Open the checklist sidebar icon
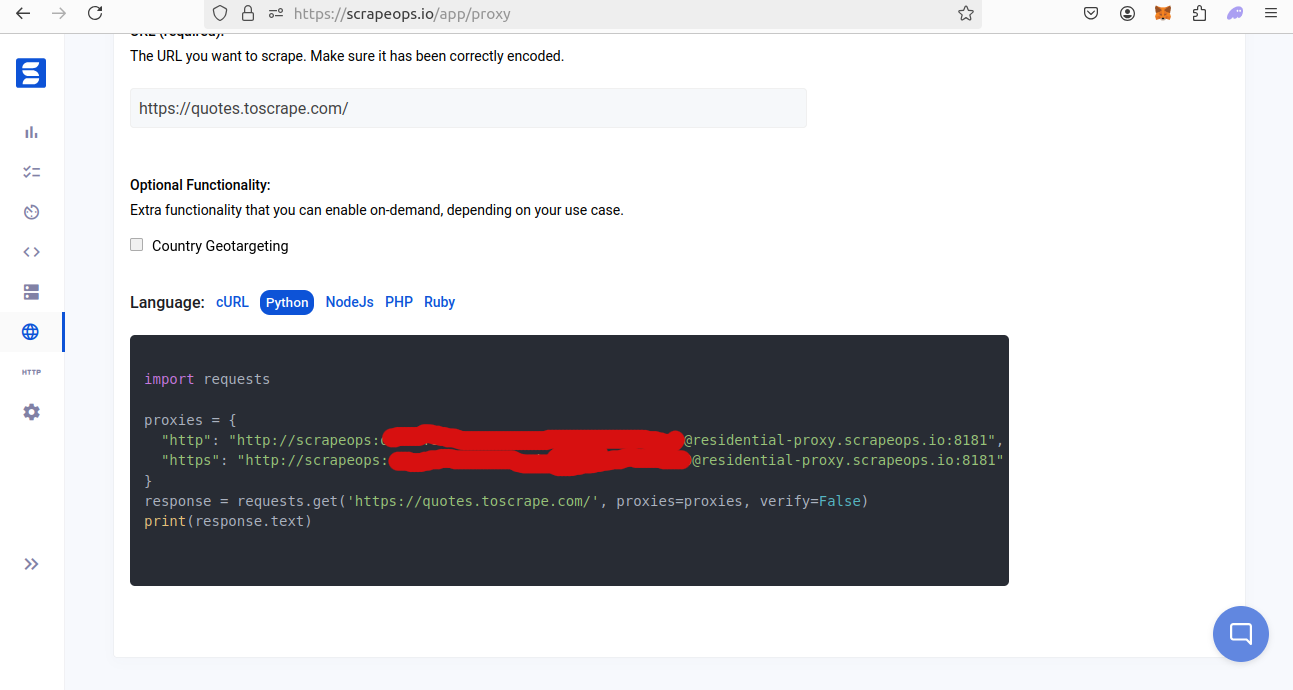 pyautogui.click(x=31, y=172)
